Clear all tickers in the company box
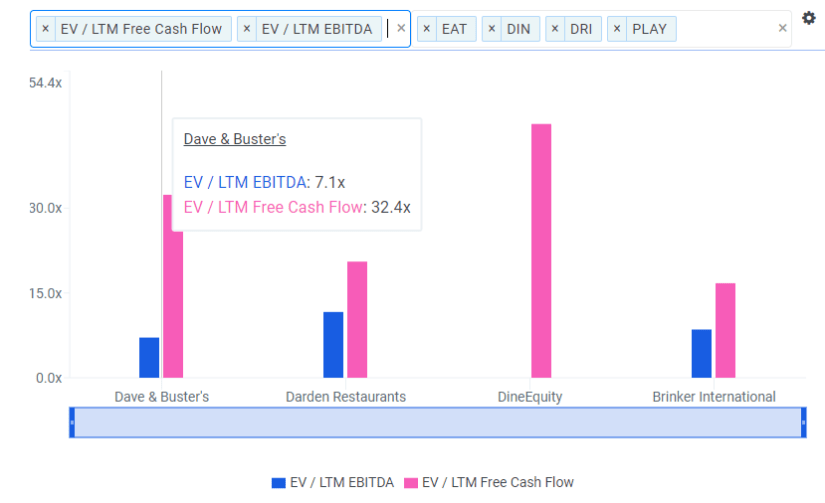Viewport: 825px width, 503px height. (x=782, y=28)
